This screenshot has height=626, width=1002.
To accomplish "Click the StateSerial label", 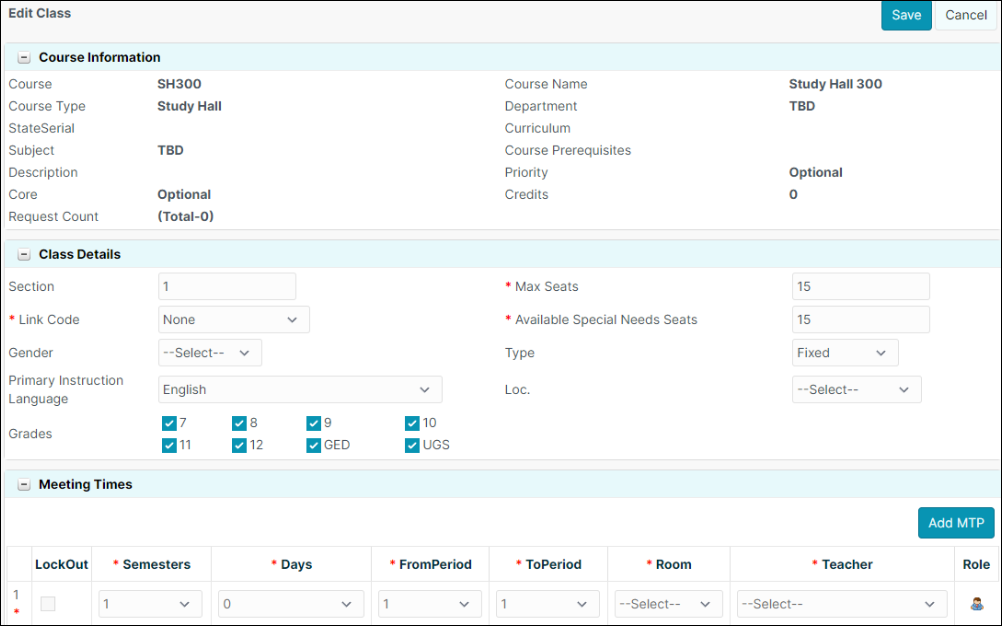I will (41, 128).
